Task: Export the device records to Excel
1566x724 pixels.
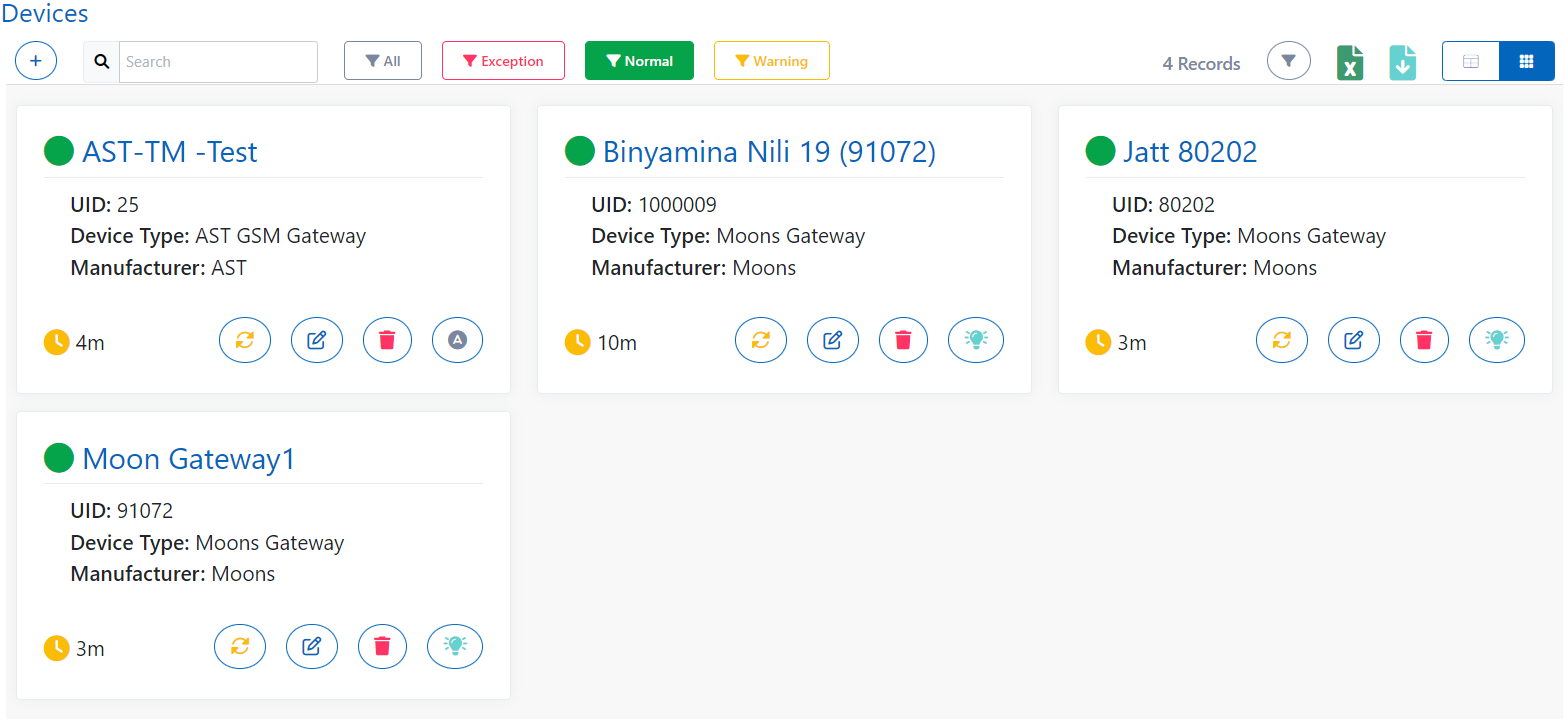Action: coord(1350,61)
